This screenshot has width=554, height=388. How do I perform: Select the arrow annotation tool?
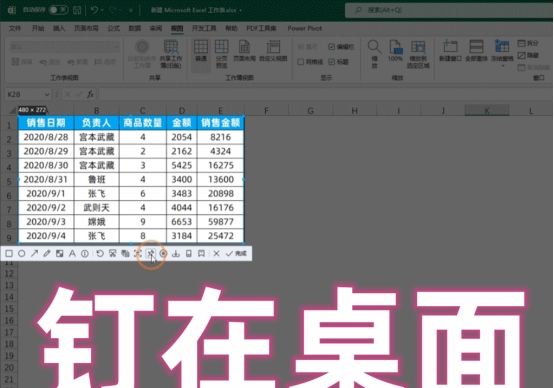tap(34, 253)
